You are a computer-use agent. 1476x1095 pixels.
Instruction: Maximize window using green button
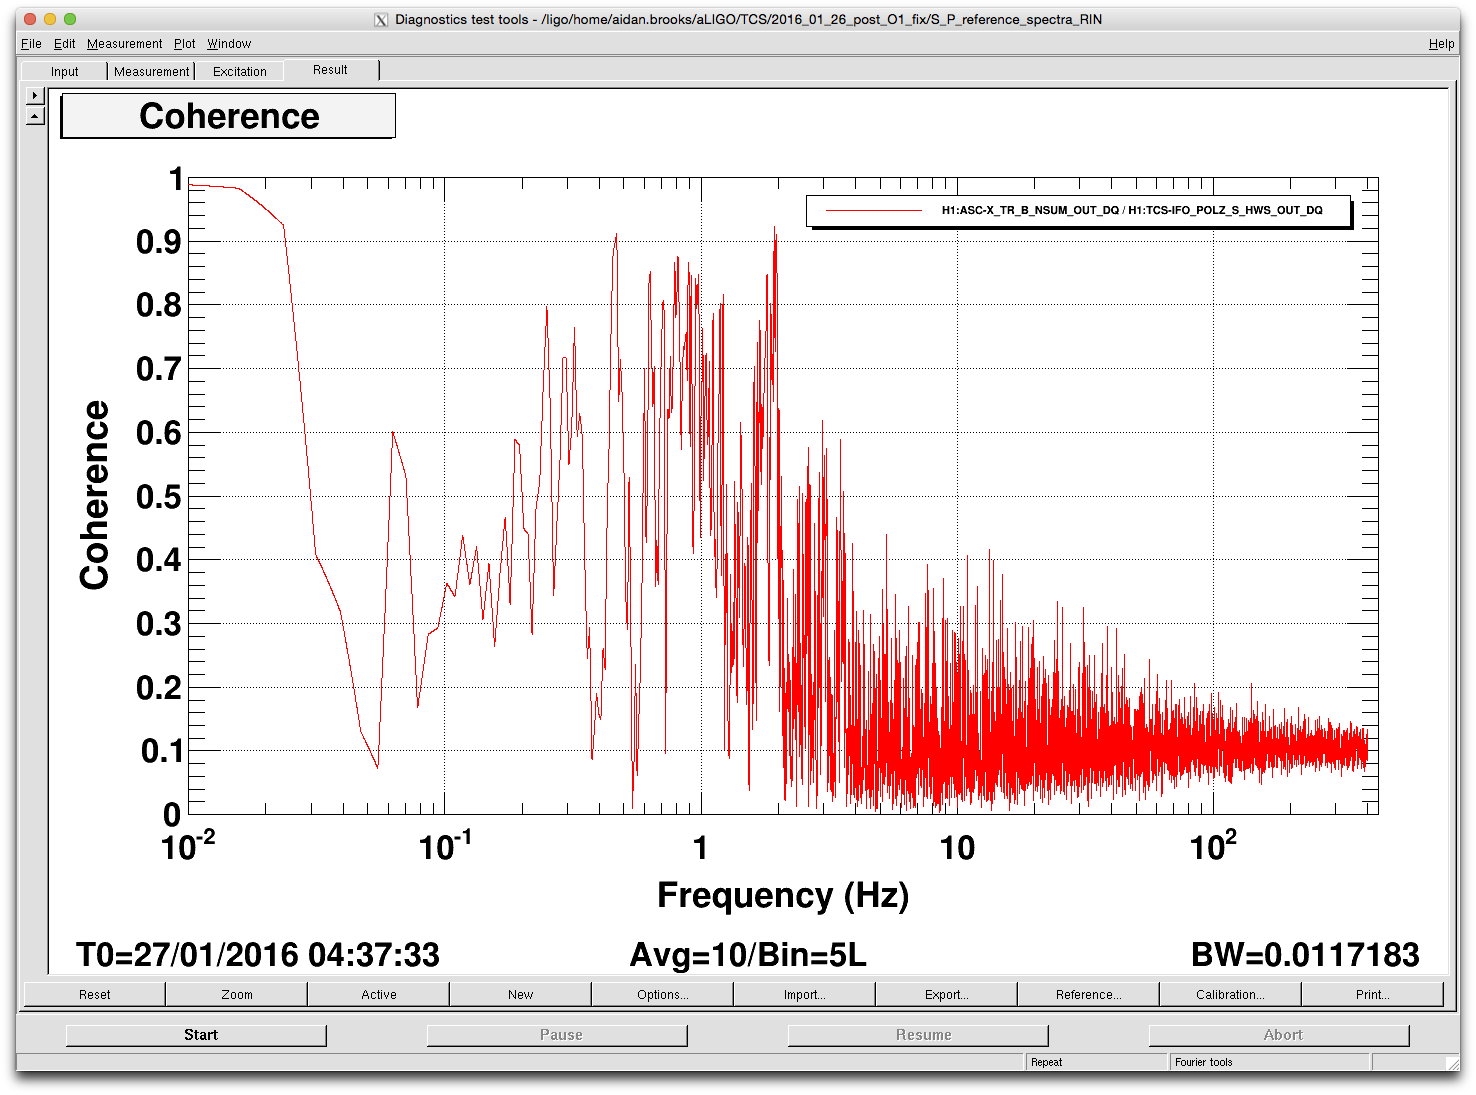(x=70, y=19)
